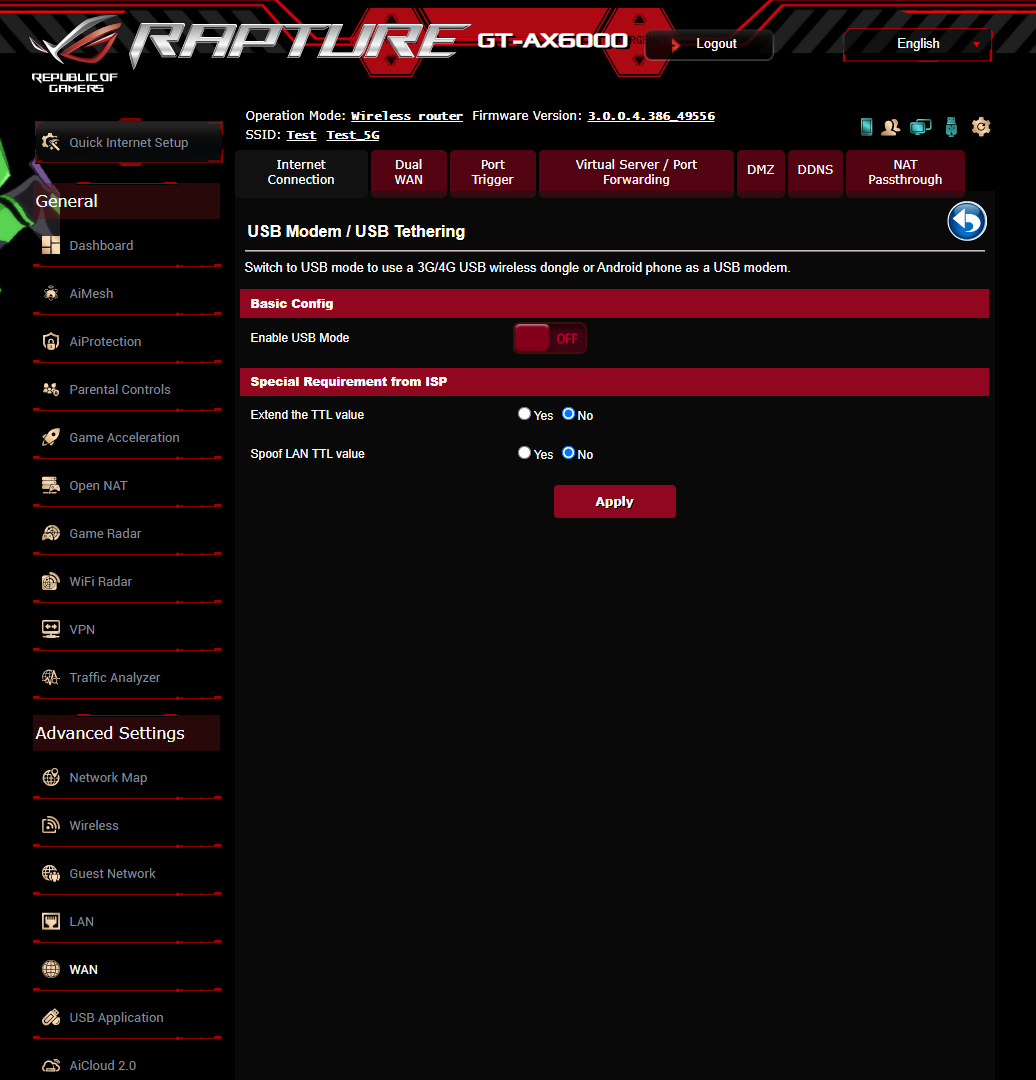Click the guest network users status icon
The width and height of the screenshot is (1036, 1080).
[891, 127]
